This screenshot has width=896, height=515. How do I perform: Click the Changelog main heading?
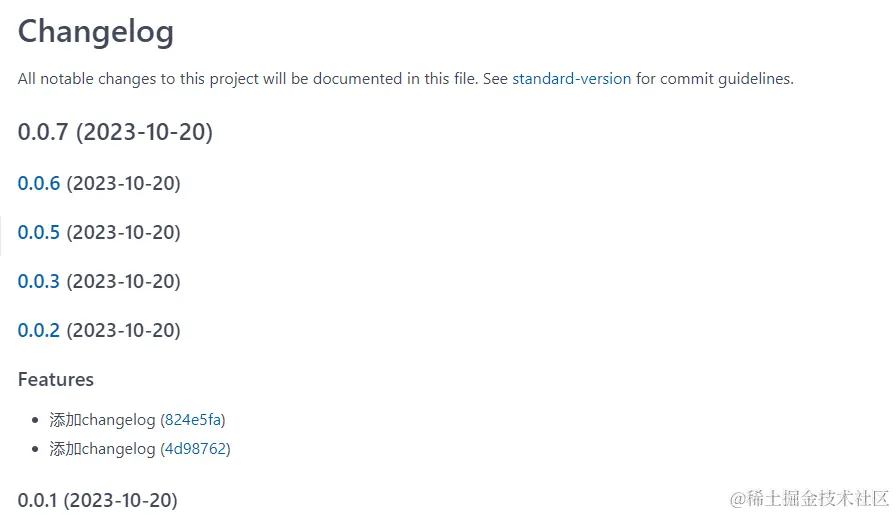96,31
